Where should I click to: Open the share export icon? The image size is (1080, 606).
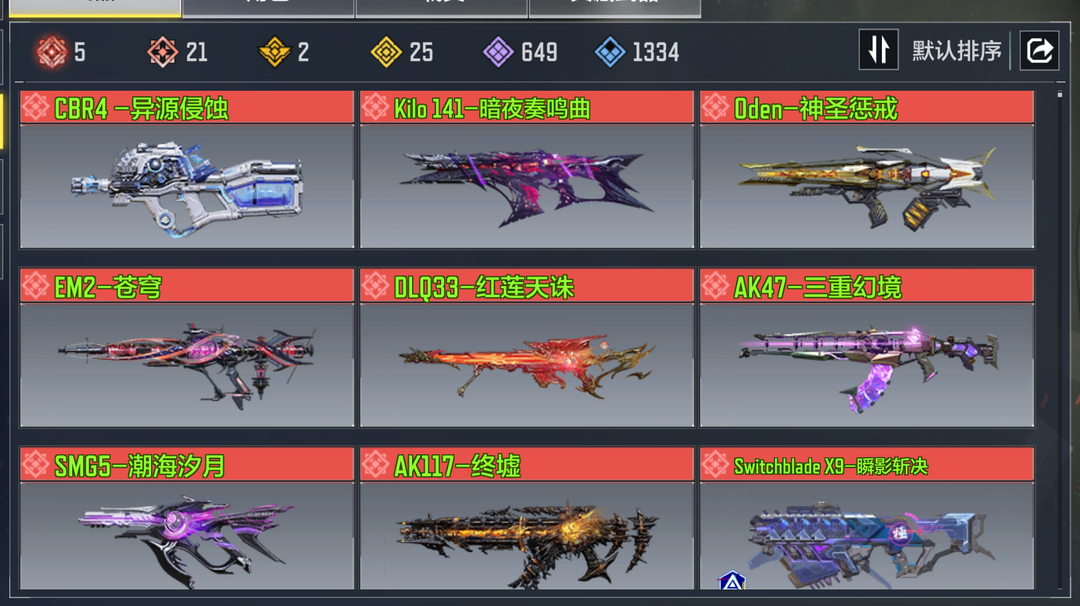(1039, 50)
